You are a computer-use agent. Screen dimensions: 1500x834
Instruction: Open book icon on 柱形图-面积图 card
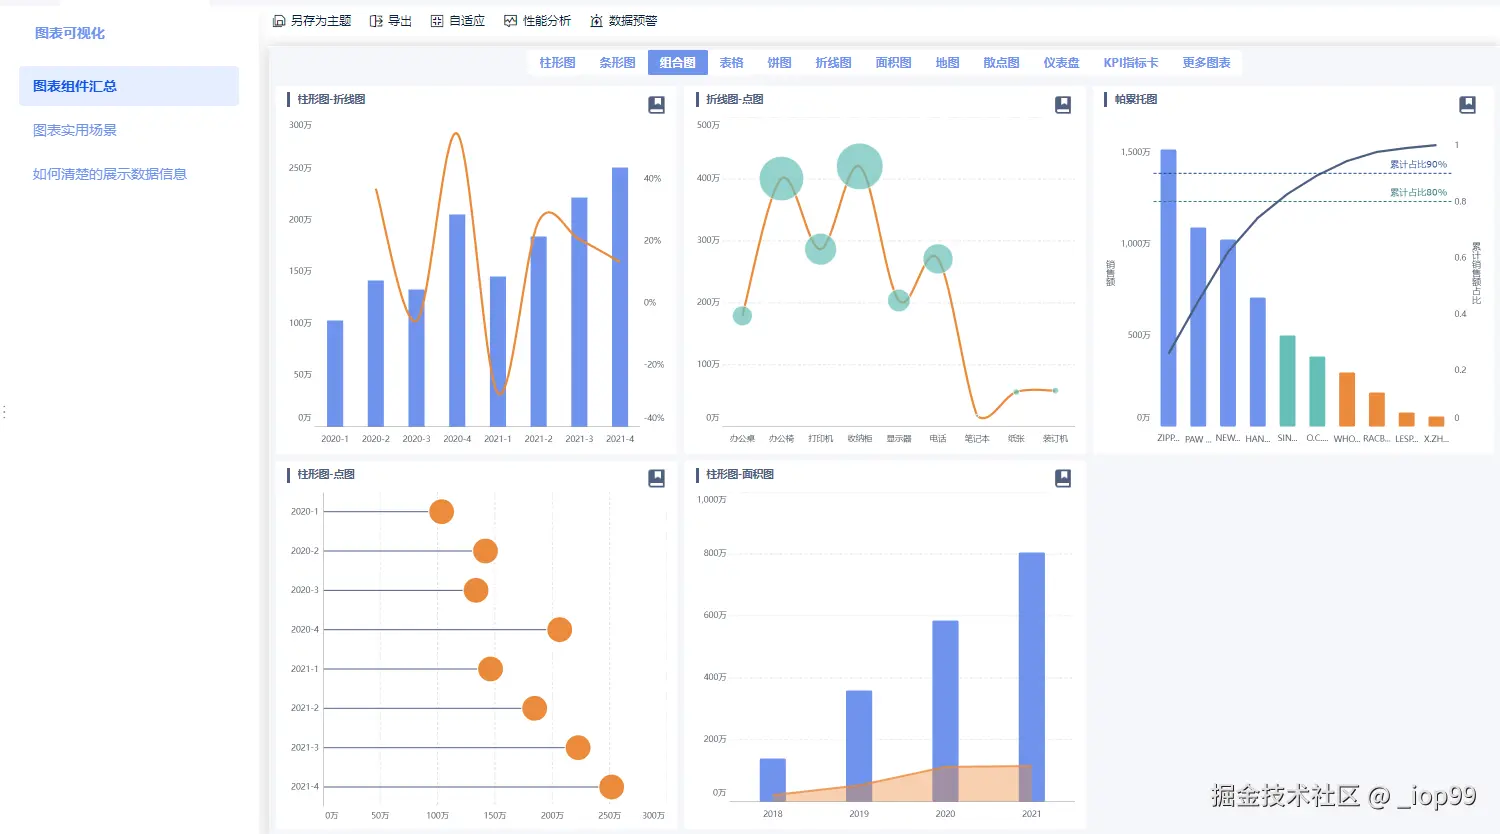(x=1063, y=478)
